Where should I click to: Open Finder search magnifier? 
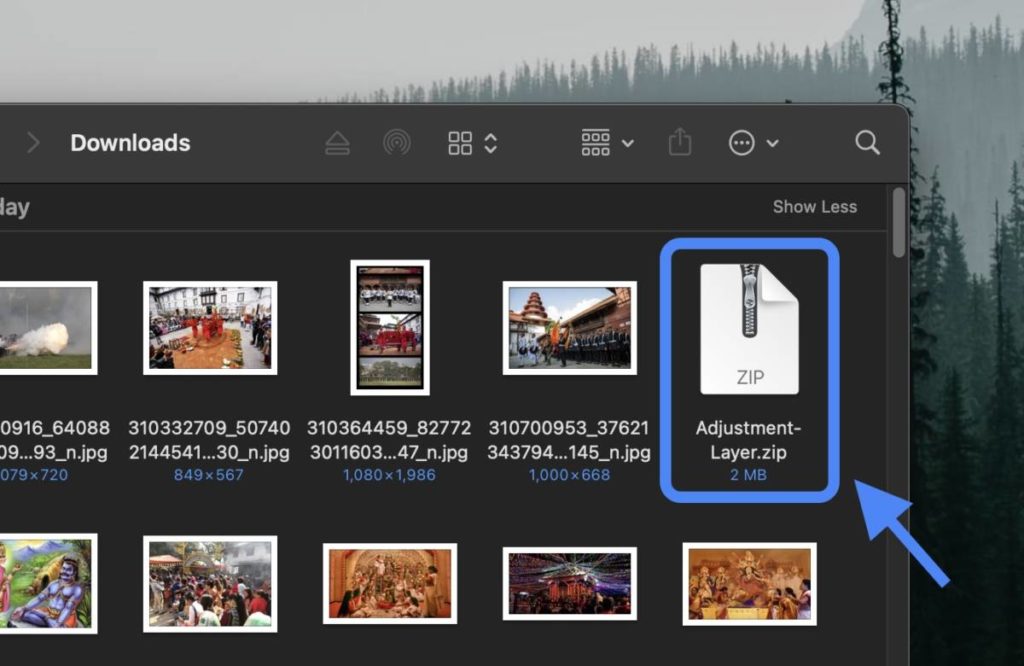click(x=867, y=142)
